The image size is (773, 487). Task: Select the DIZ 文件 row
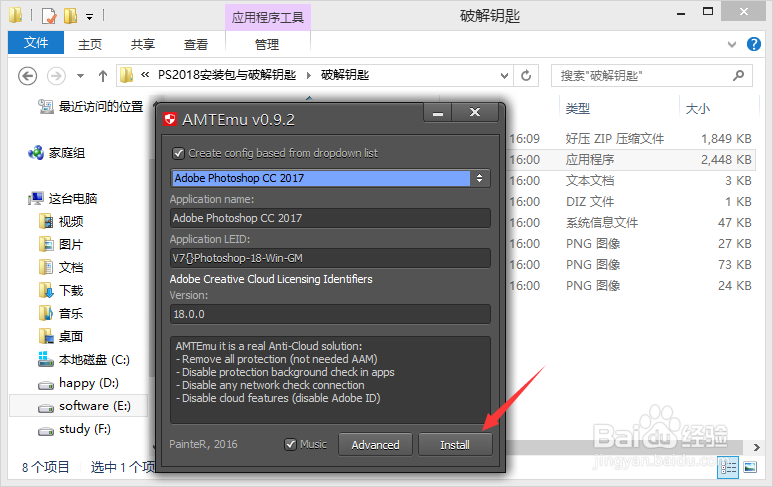631,202
